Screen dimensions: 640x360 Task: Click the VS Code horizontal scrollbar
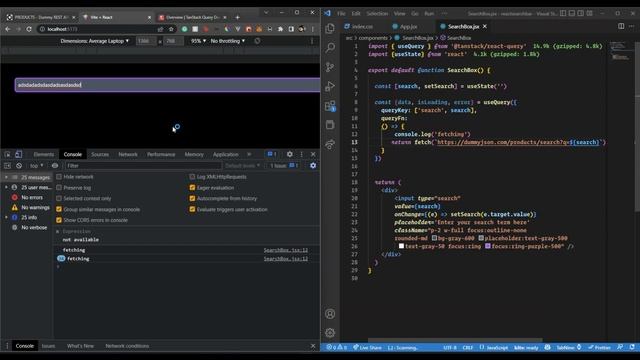tap(455, 340)
